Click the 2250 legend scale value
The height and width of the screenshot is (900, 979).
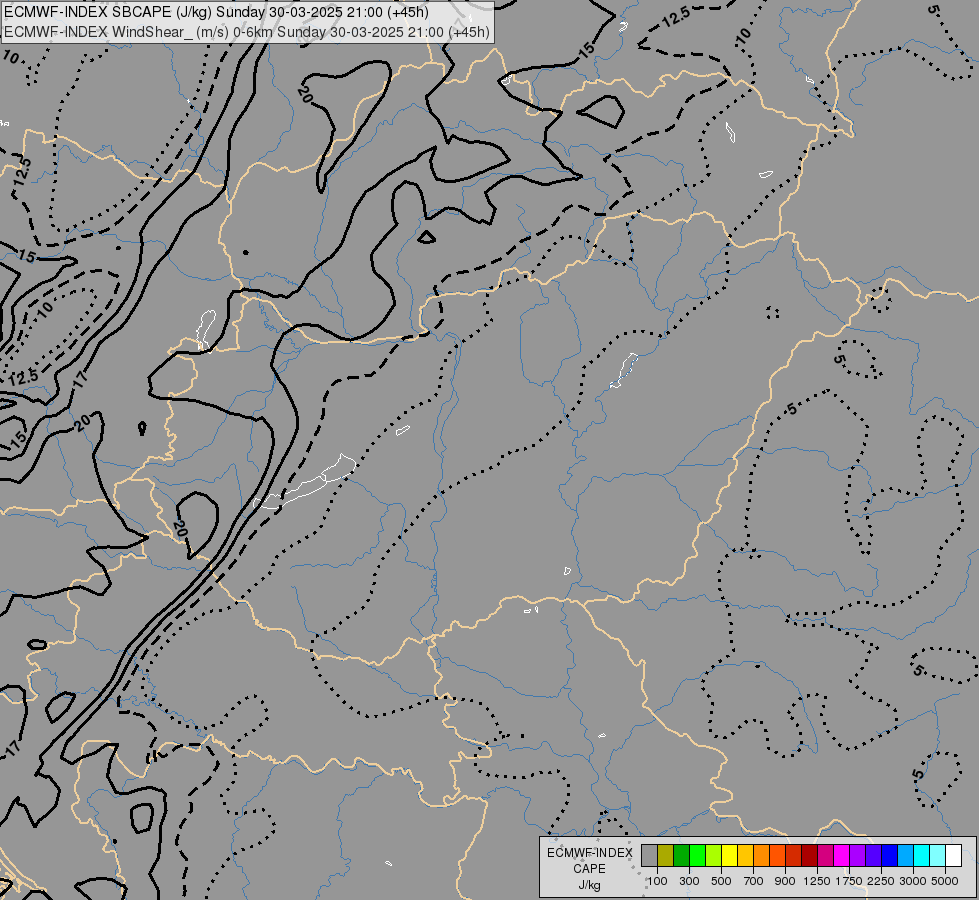[x=881, y=881]
